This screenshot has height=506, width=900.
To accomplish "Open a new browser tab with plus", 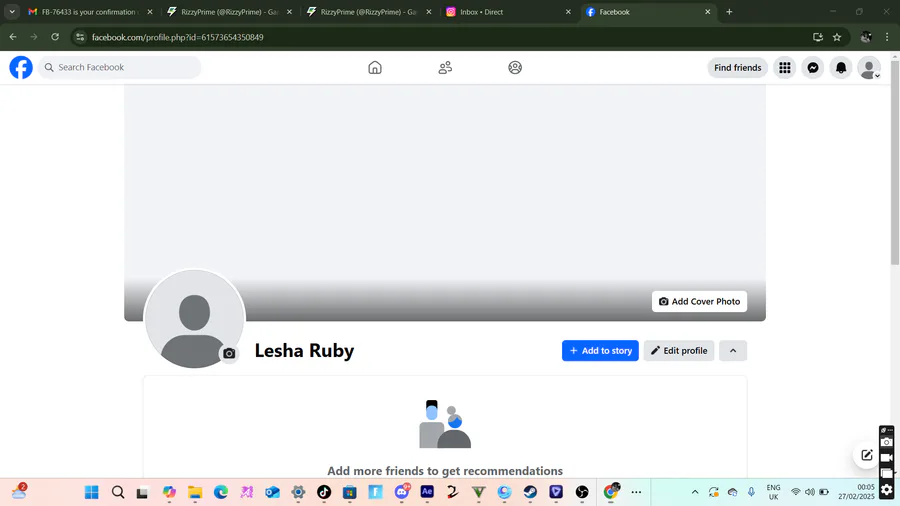I will 729,11.
